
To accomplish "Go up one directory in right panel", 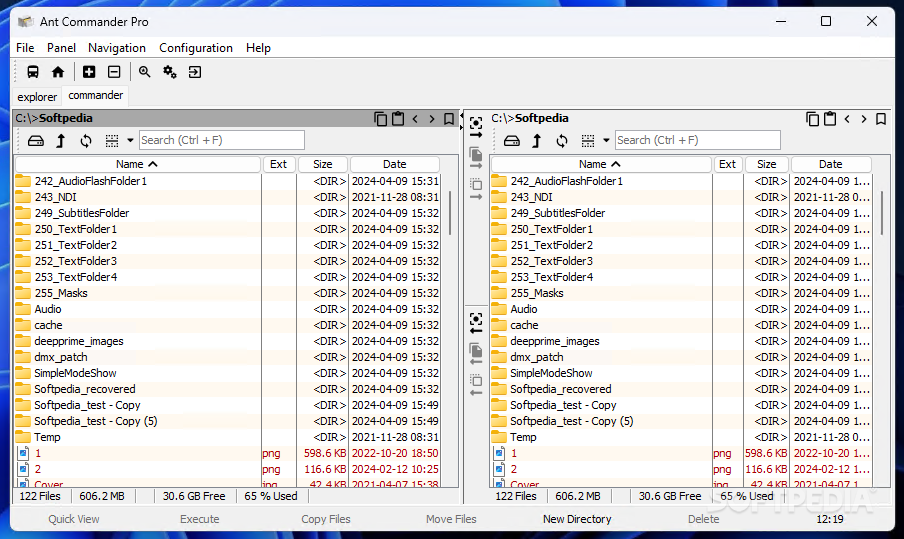I will [537, 141].
